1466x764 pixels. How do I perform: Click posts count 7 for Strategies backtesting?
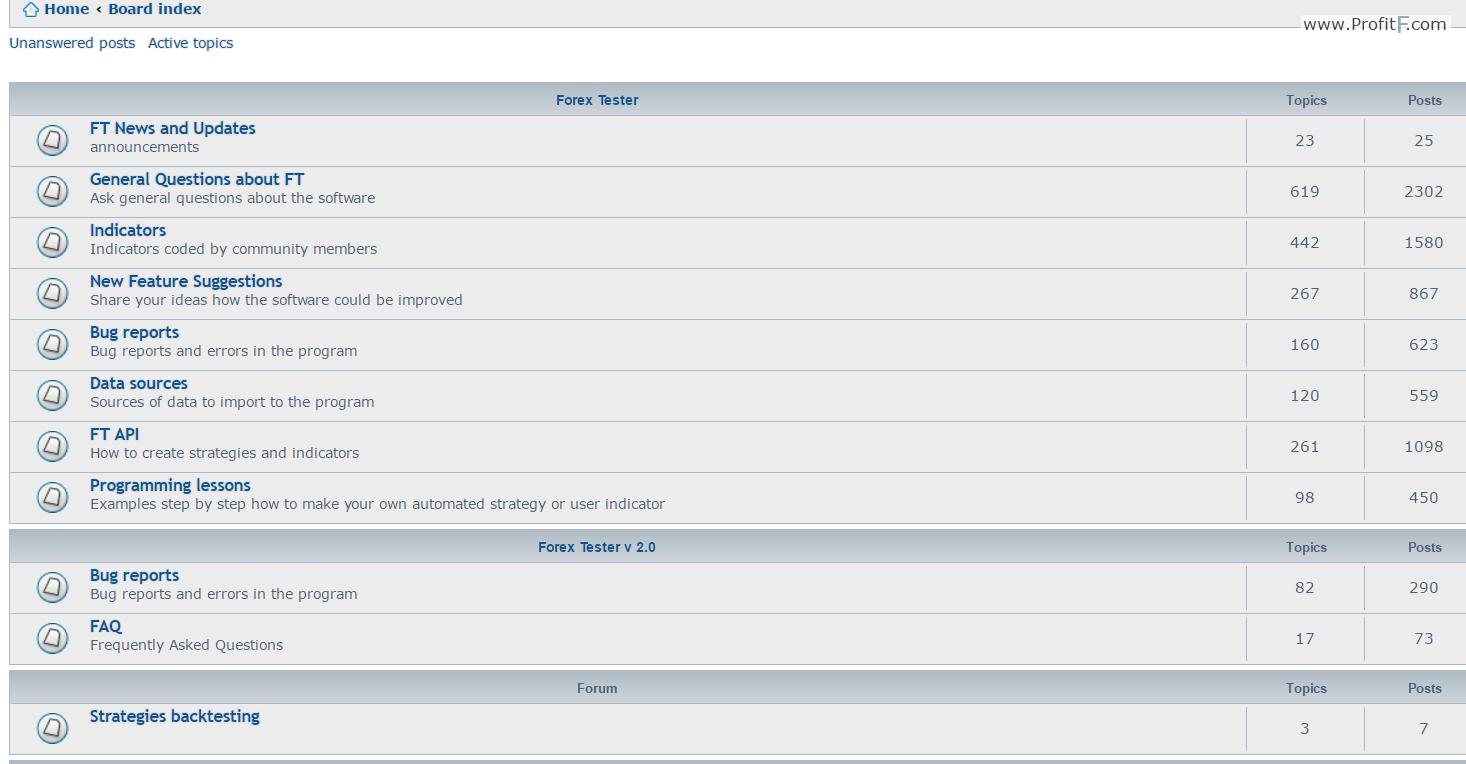[x=1424, y=729]
